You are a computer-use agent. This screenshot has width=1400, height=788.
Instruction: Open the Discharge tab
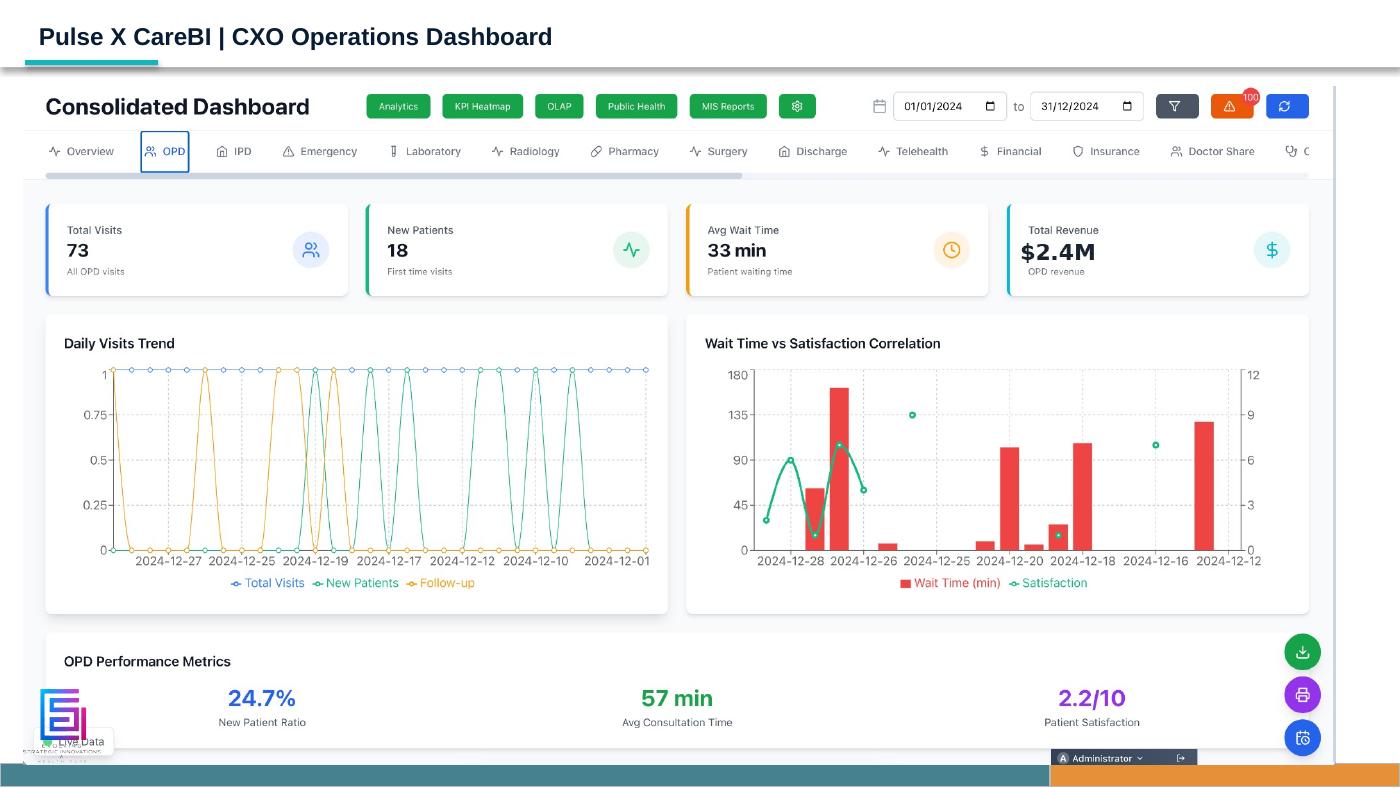[813, 152]
